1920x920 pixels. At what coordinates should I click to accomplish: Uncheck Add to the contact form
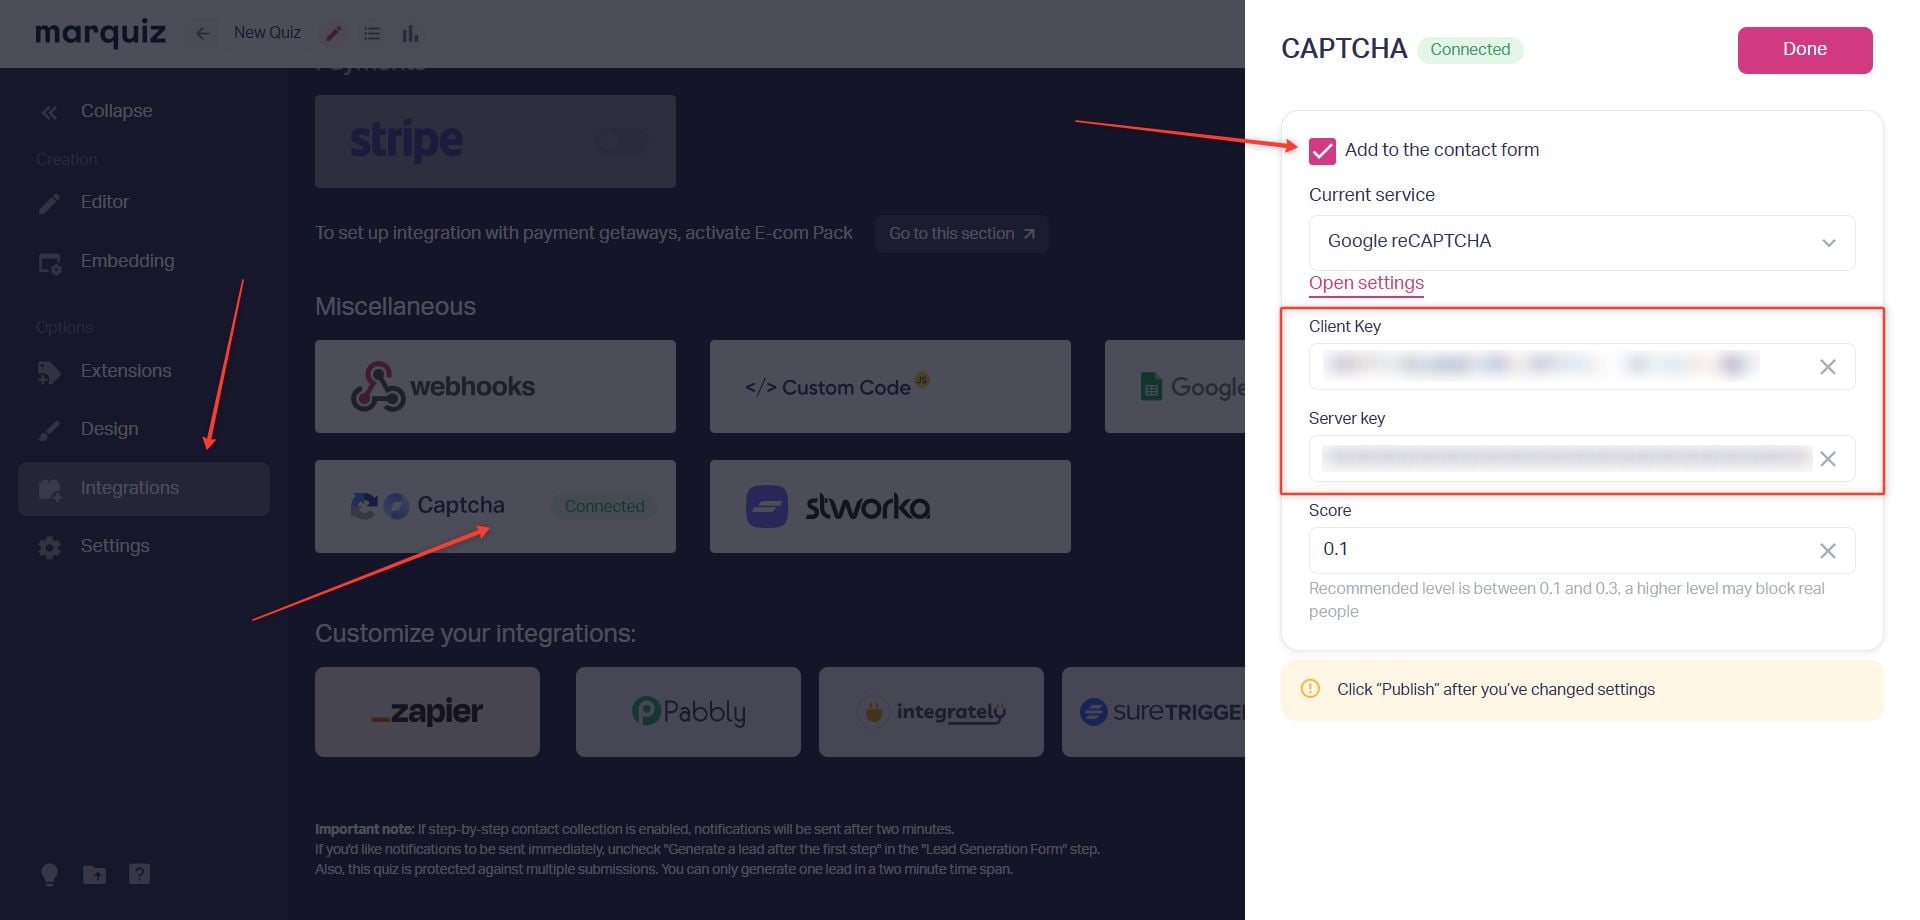[1322, 150]
